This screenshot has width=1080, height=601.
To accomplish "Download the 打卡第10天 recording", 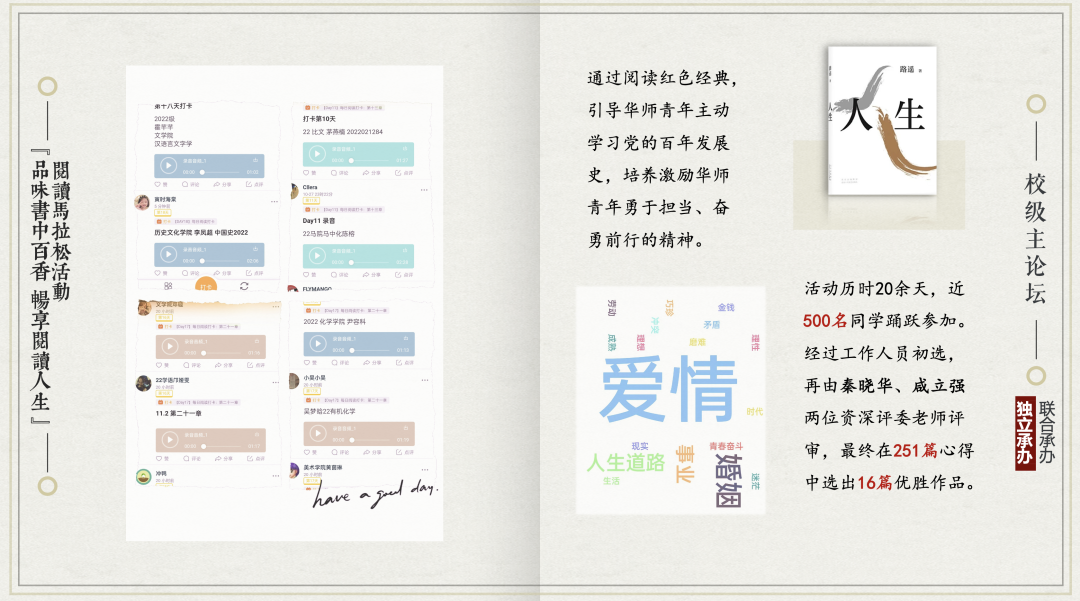I will 404,148.
